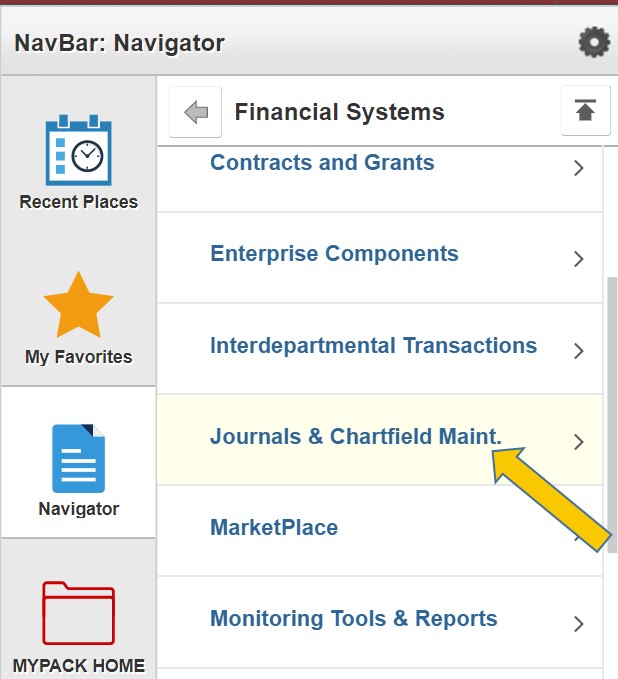Click the Recent Places calendar icon
Viewport: 618px width, 679px height.
point(78,150)
